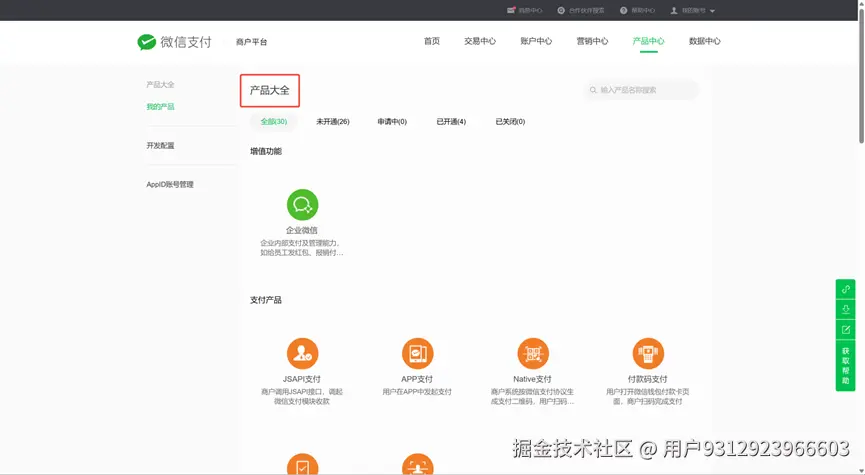Image resolution: width=865 pixels, height=475 pixels.
Task: Open the Native支付 product icon
Action: (533, 354)
